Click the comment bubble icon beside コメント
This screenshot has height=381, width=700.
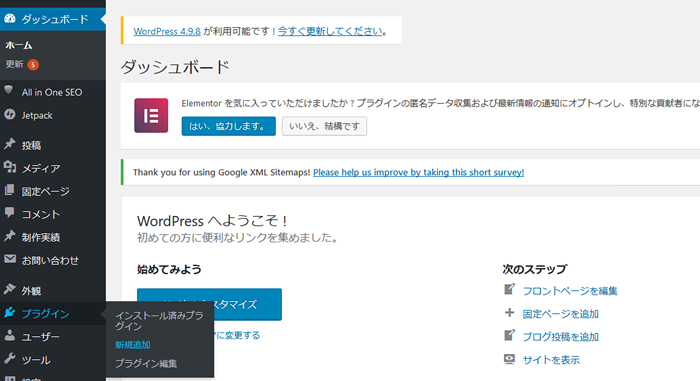[9, 213]
